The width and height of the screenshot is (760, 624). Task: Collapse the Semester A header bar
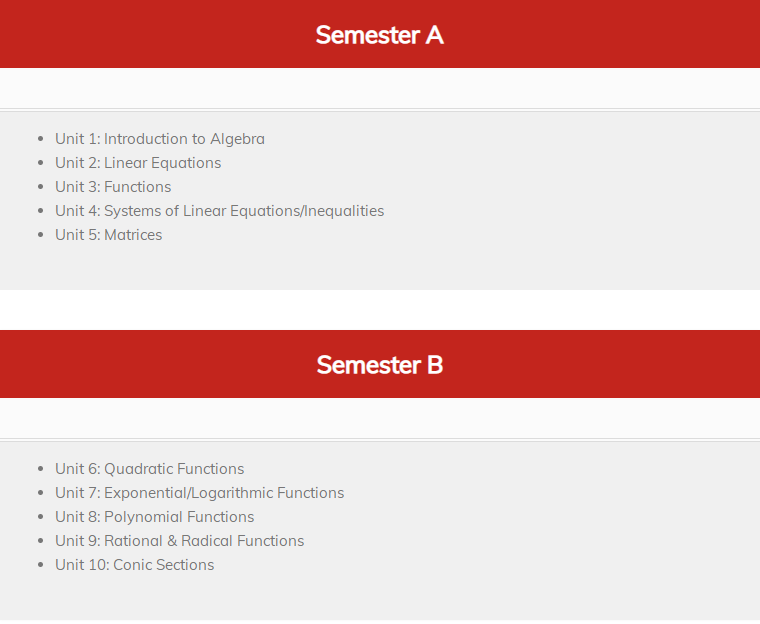click(380, 34)
